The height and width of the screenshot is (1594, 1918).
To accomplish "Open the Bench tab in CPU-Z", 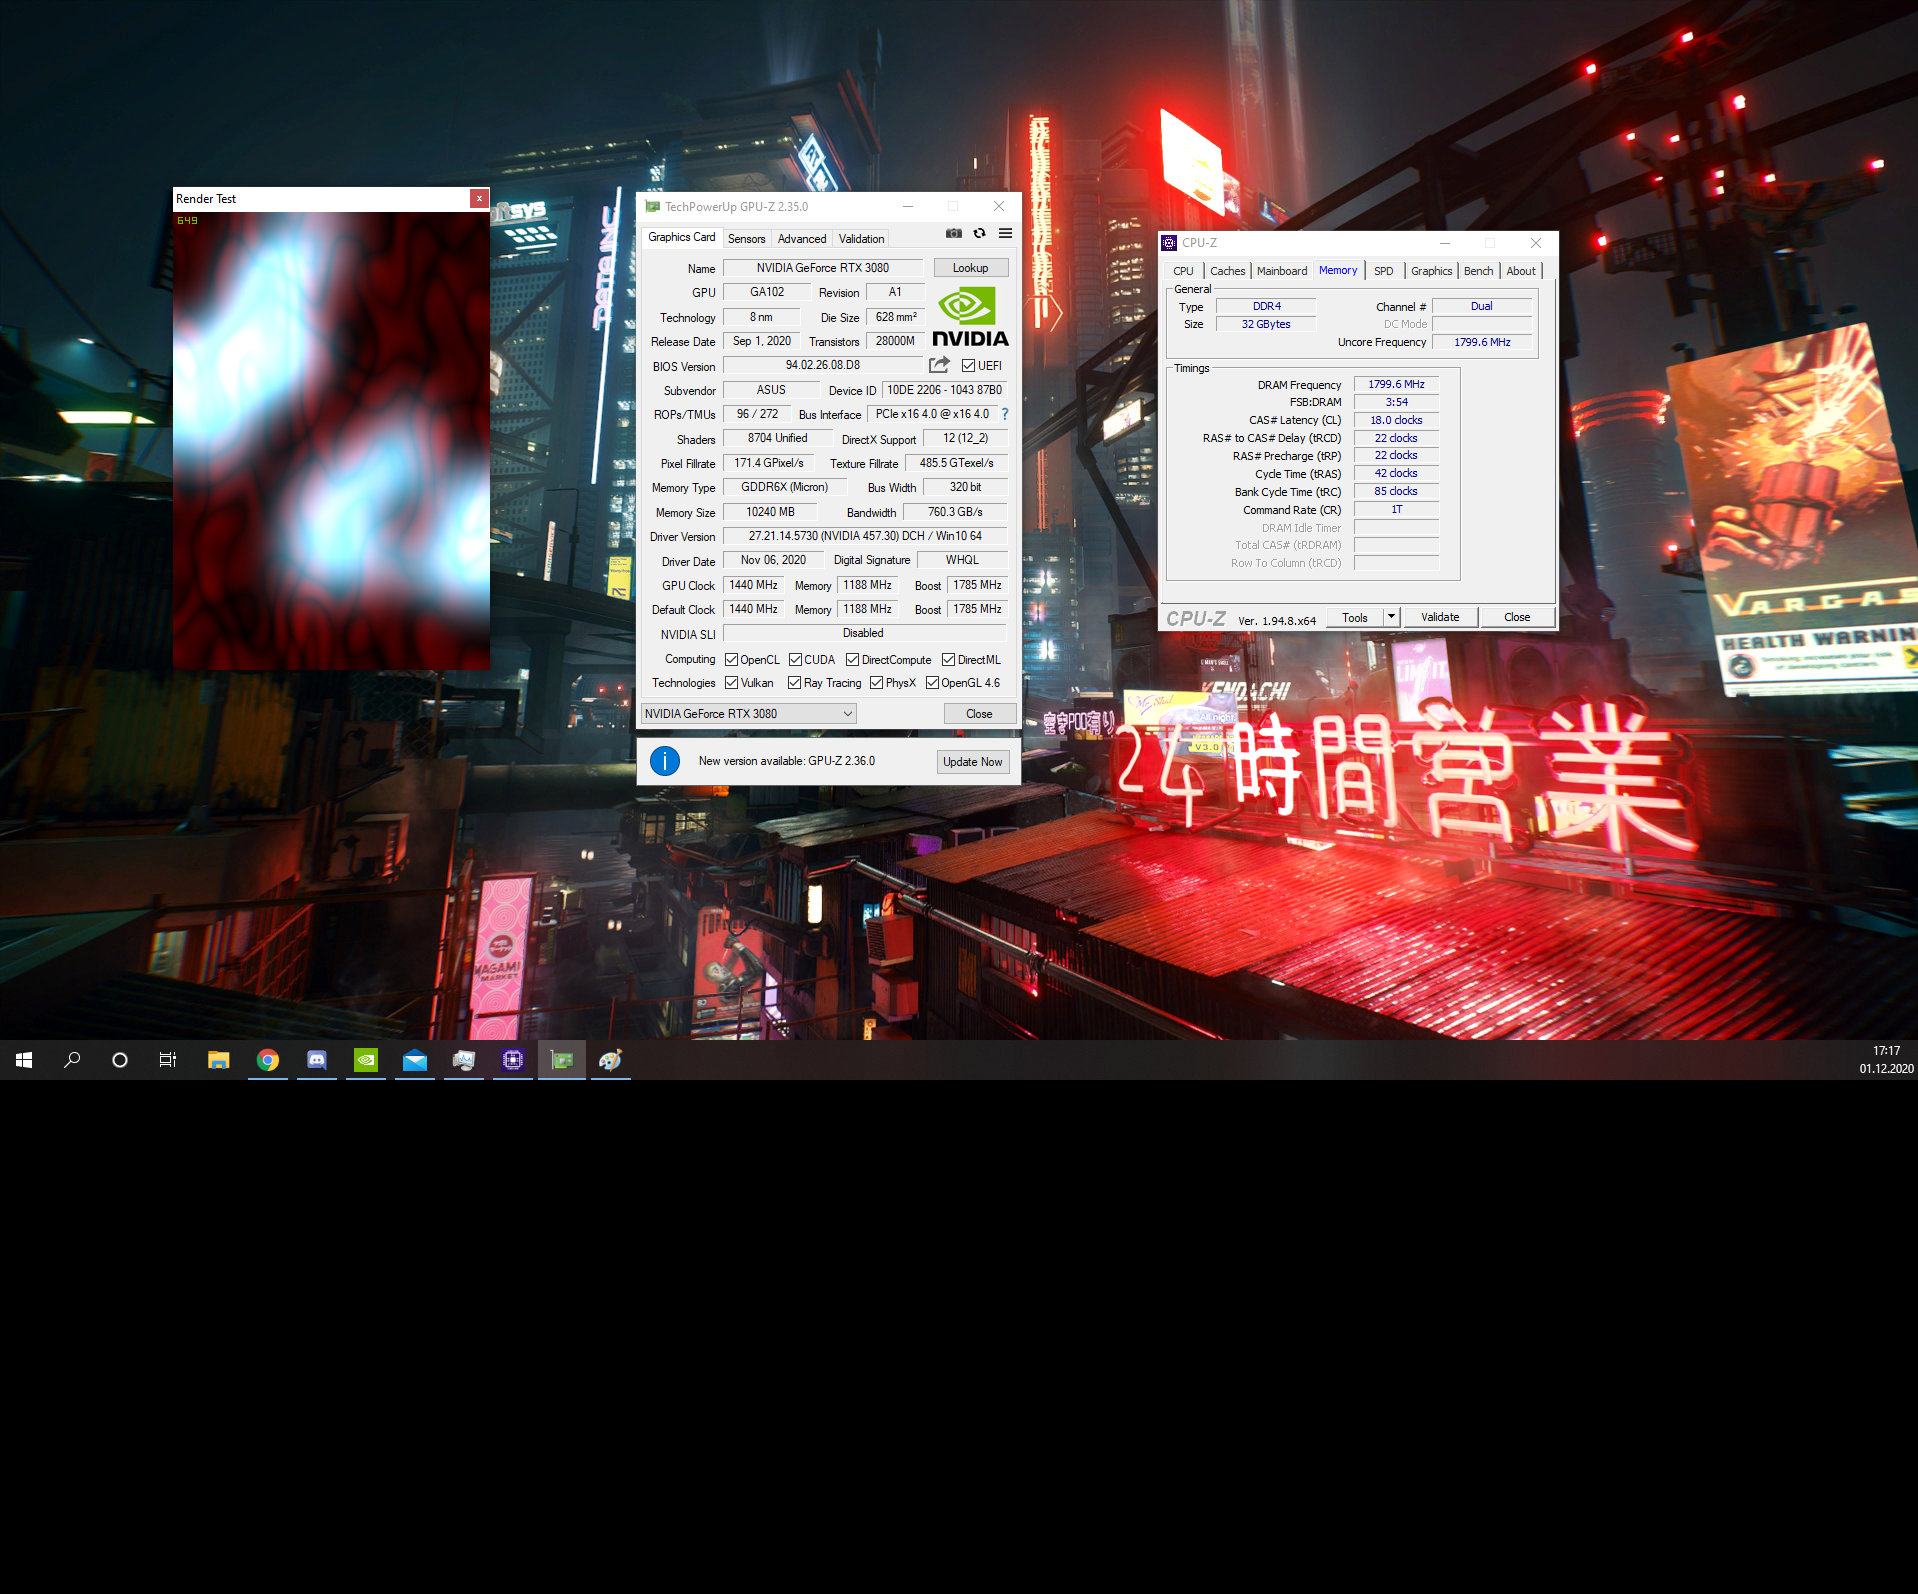I will [x=1478, y=271].
